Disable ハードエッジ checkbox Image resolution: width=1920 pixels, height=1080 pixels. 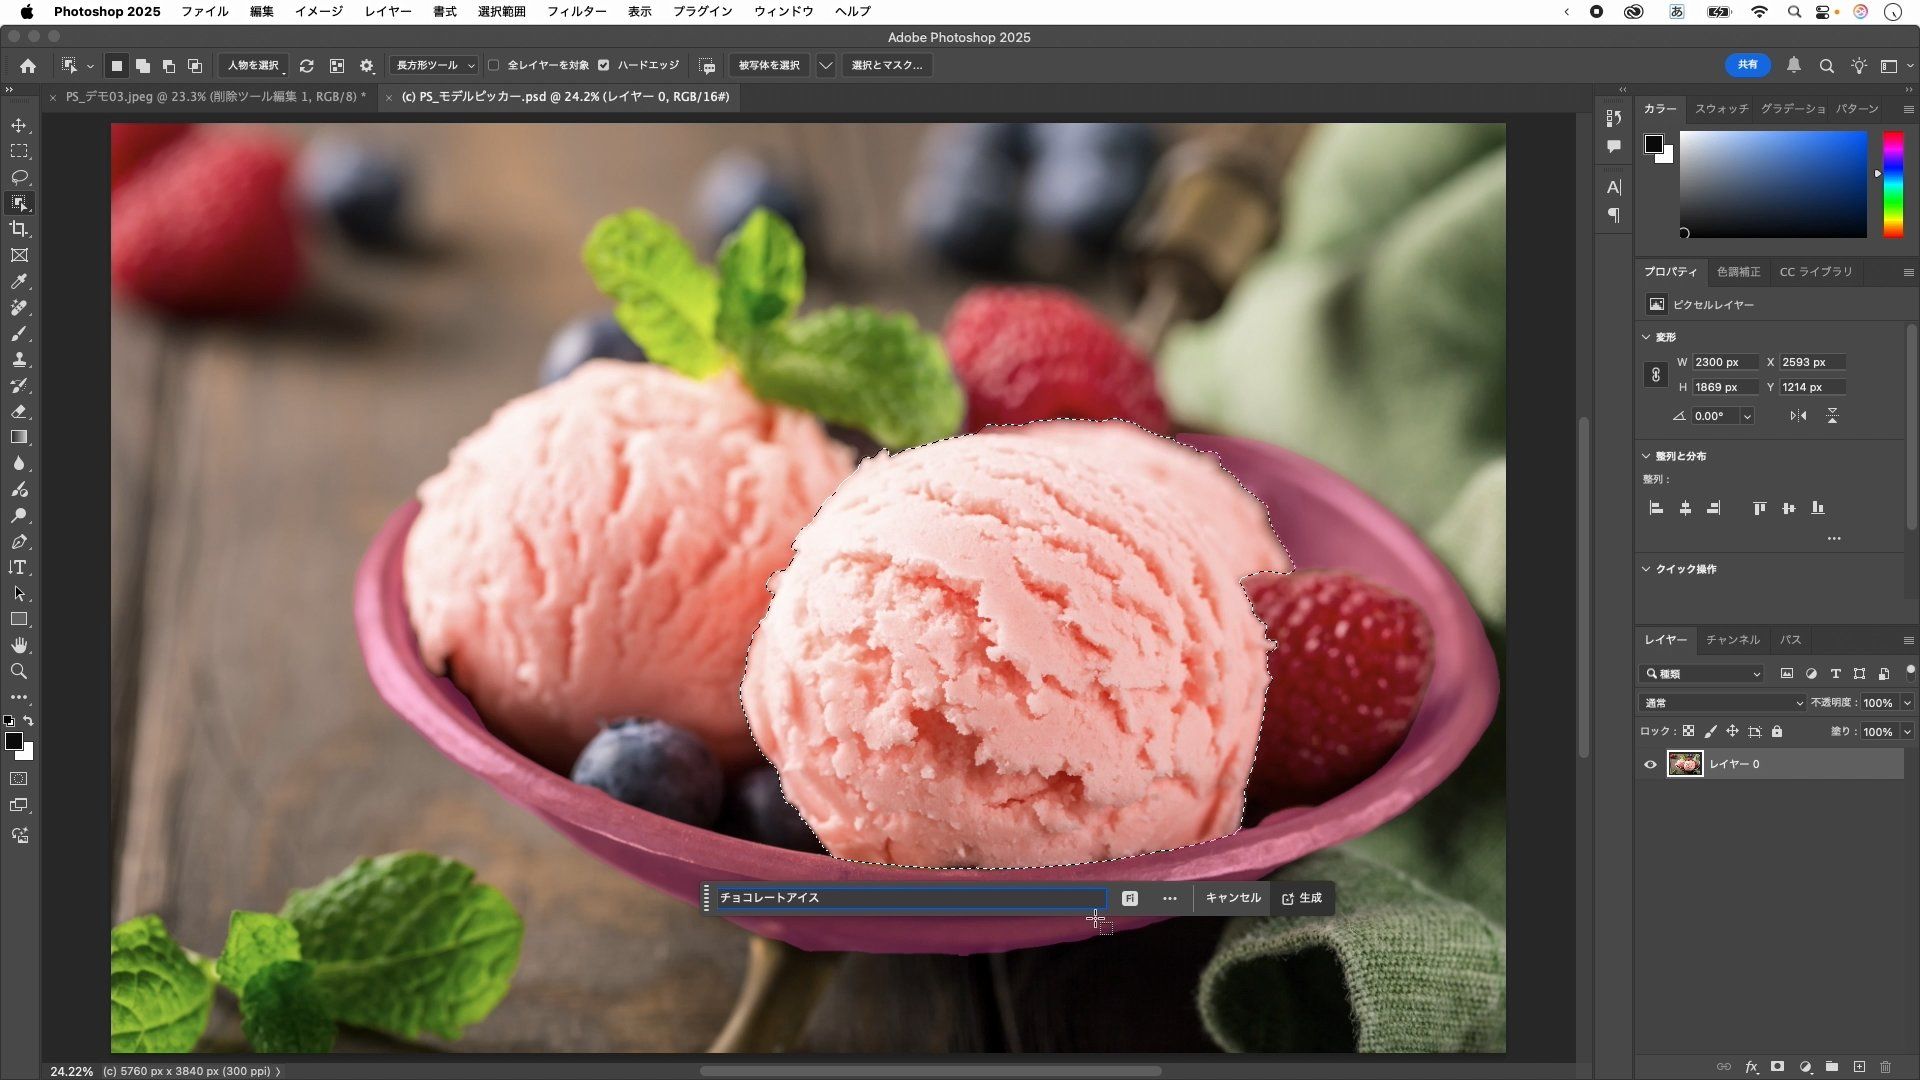click(604, 66)
